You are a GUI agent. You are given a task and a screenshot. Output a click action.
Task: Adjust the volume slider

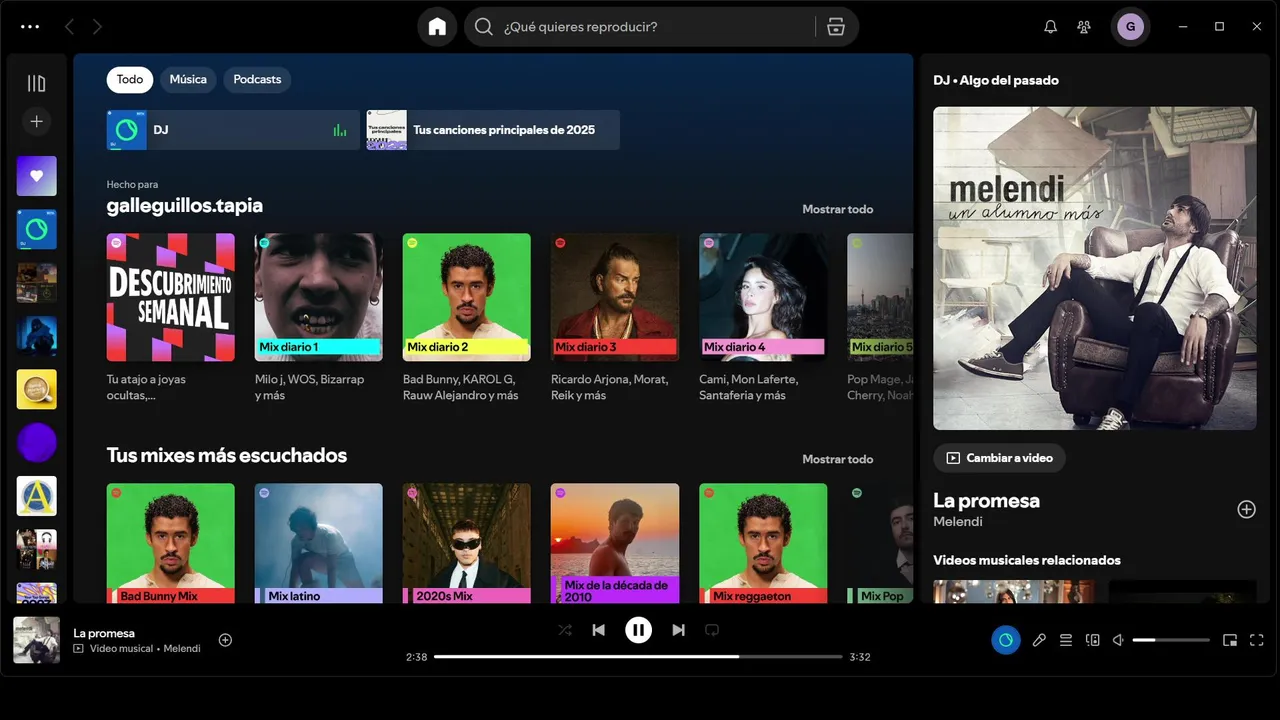click(1171, 640)
